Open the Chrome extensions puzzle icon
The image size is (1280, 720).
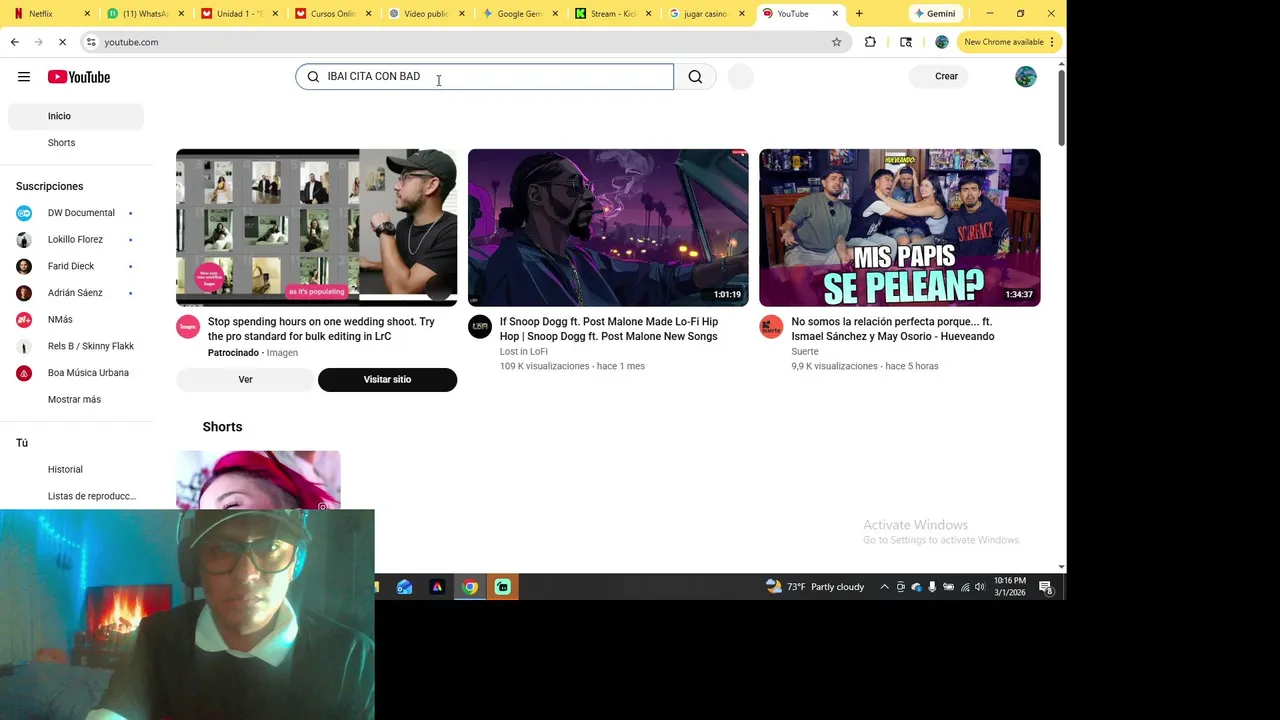870,42
